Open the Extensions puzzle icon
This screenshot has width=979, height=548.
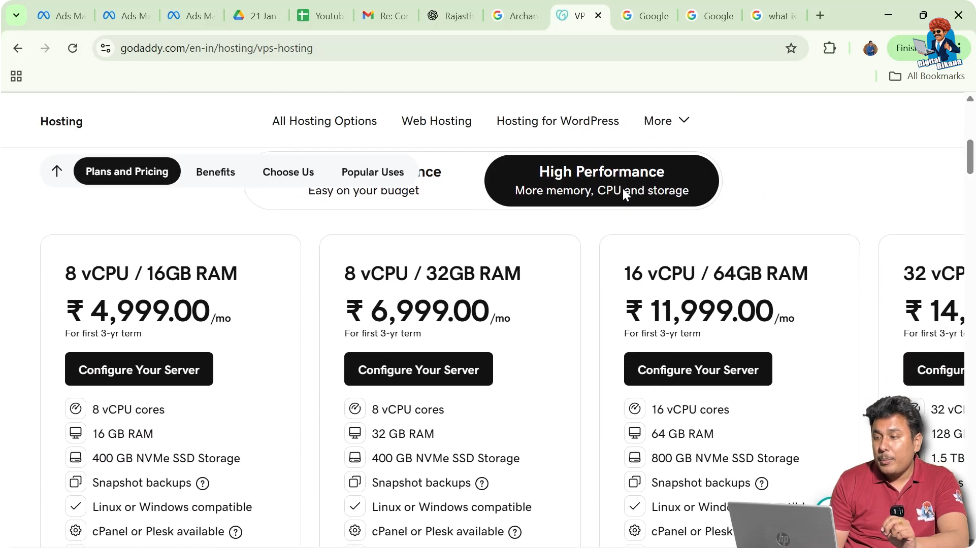click(829, 48)
